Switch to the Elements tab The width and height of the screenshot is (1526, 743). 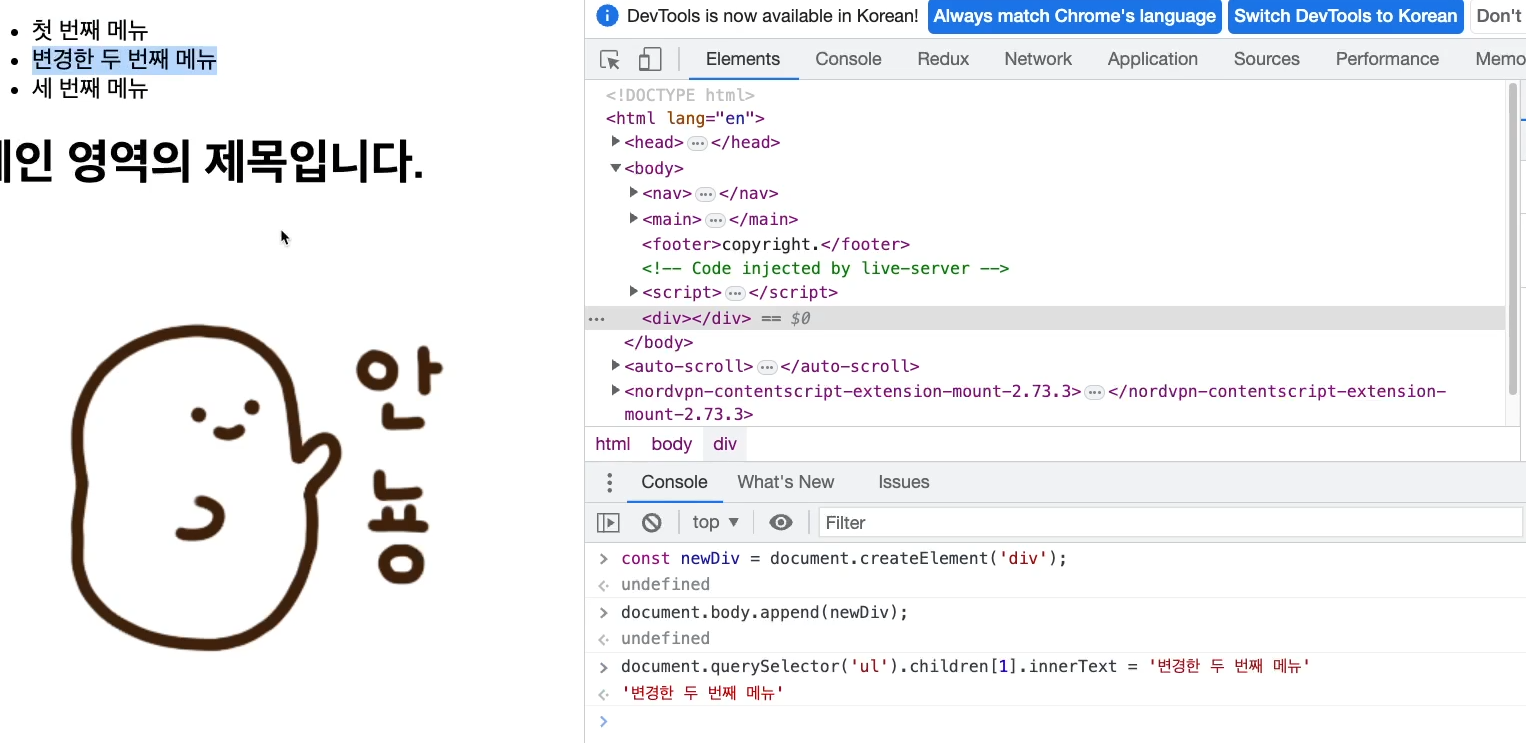(x=743, y=59)
